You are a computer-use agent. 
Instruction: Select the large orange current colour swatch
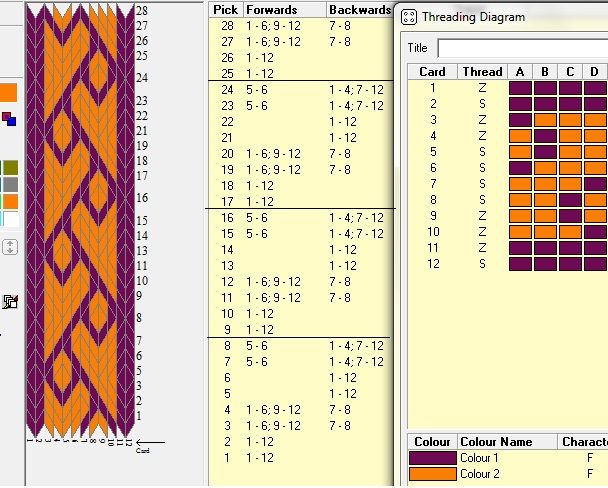9,93
